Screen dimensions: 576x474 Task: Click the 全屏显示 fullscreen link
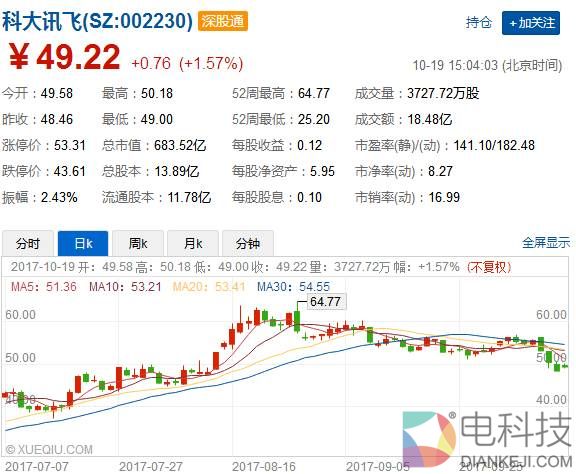(x=546, y=243)
